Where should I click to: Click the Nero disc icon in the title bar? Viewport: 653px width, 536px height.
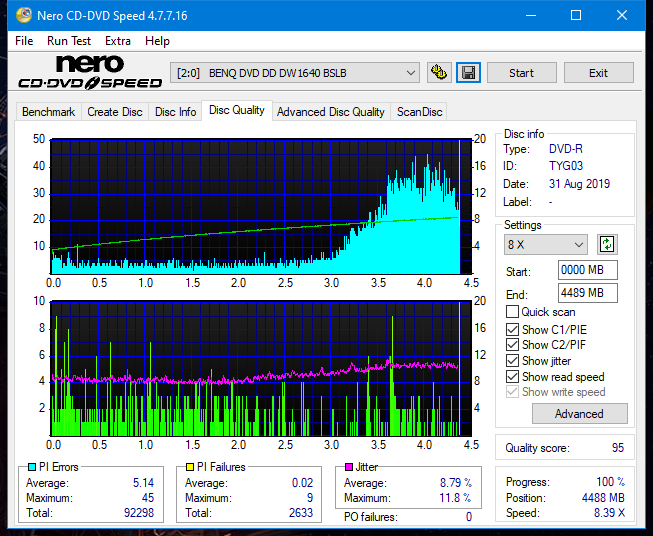(24, 15)
